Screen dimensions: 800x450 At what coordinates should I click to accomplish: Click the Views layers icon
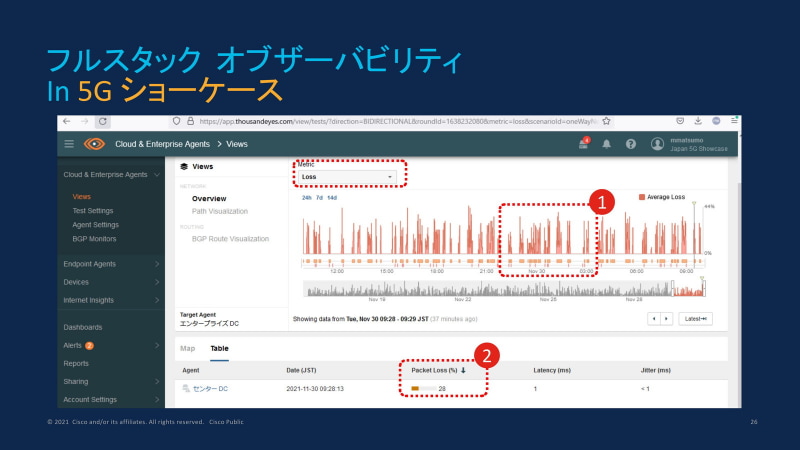tap(184, 167)
